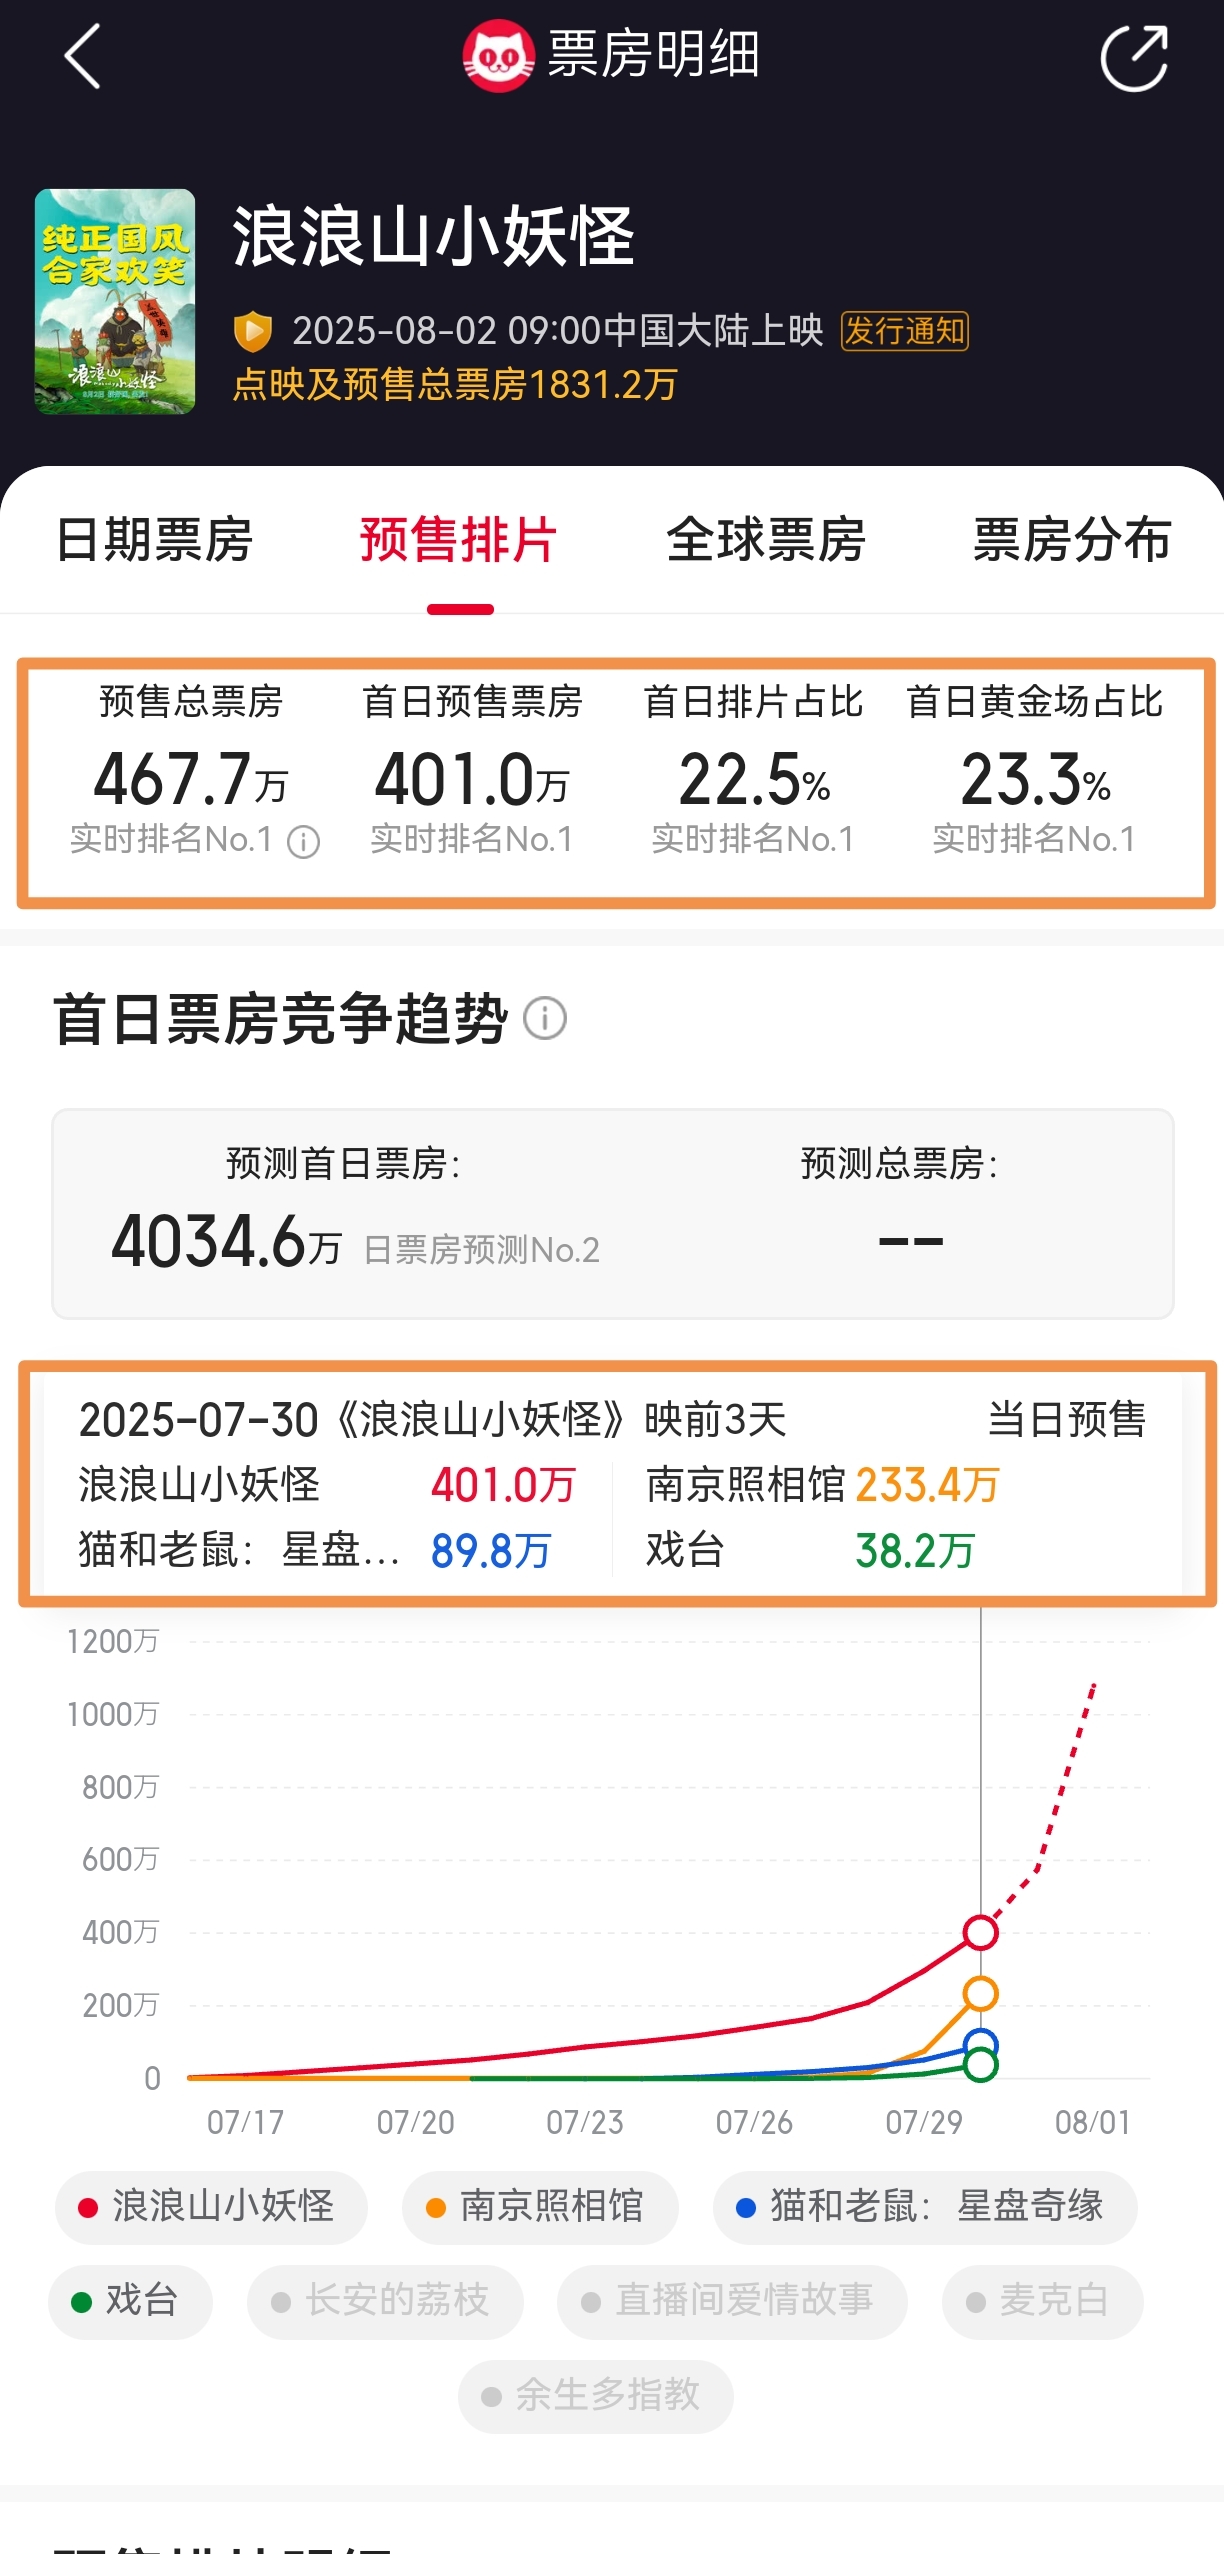The width and height of the screenshot is (1224, 2554).
Task: Enable 长安的荔枝 legend chip
Action: tap(385, 2301)
